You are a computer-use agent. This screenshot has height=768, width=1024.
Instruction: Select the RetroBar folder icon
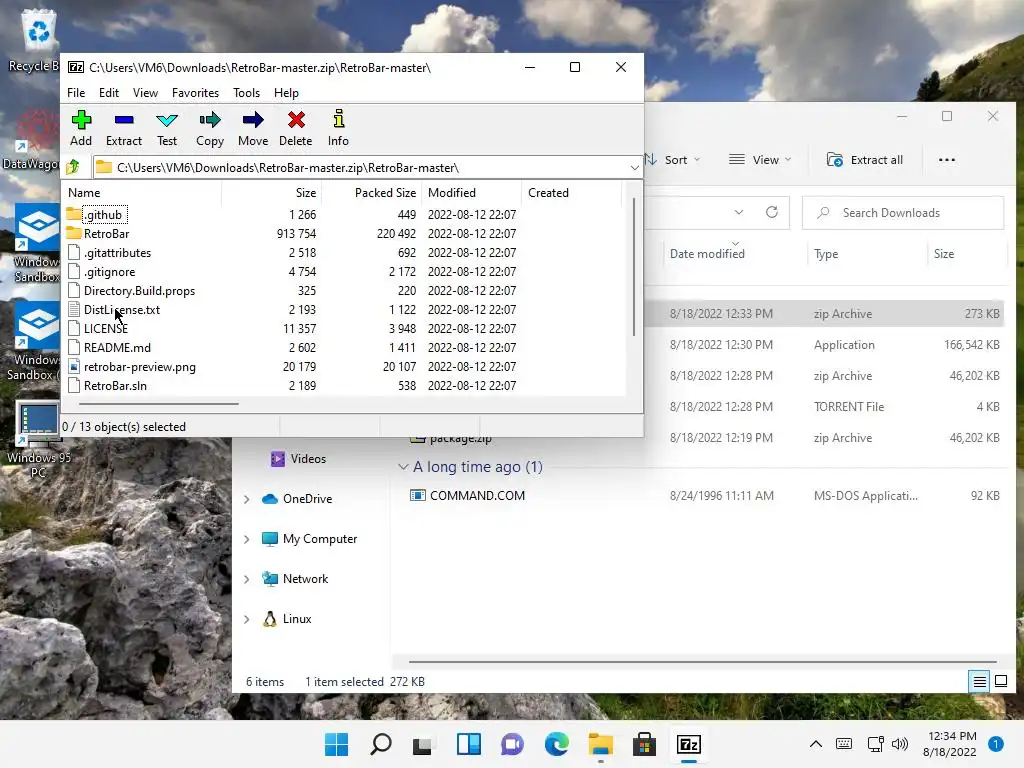pyautogui.click(x=74, y=233)
